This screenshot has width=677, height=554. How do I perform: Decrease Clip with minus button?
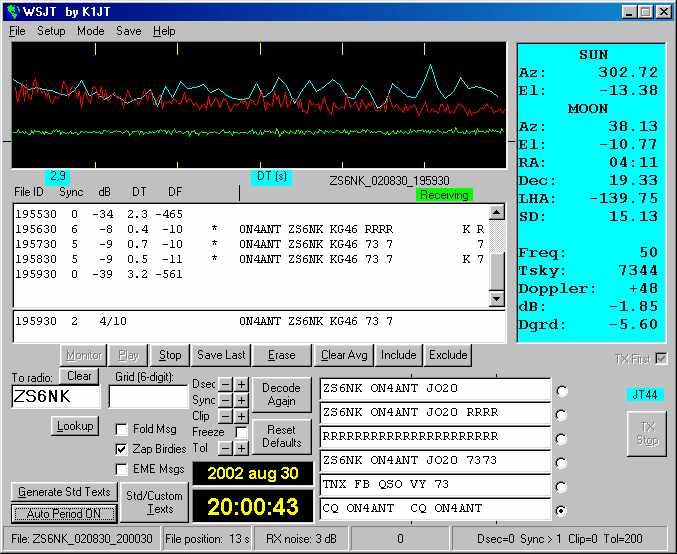pyautogui.click(x=226, y=416)
